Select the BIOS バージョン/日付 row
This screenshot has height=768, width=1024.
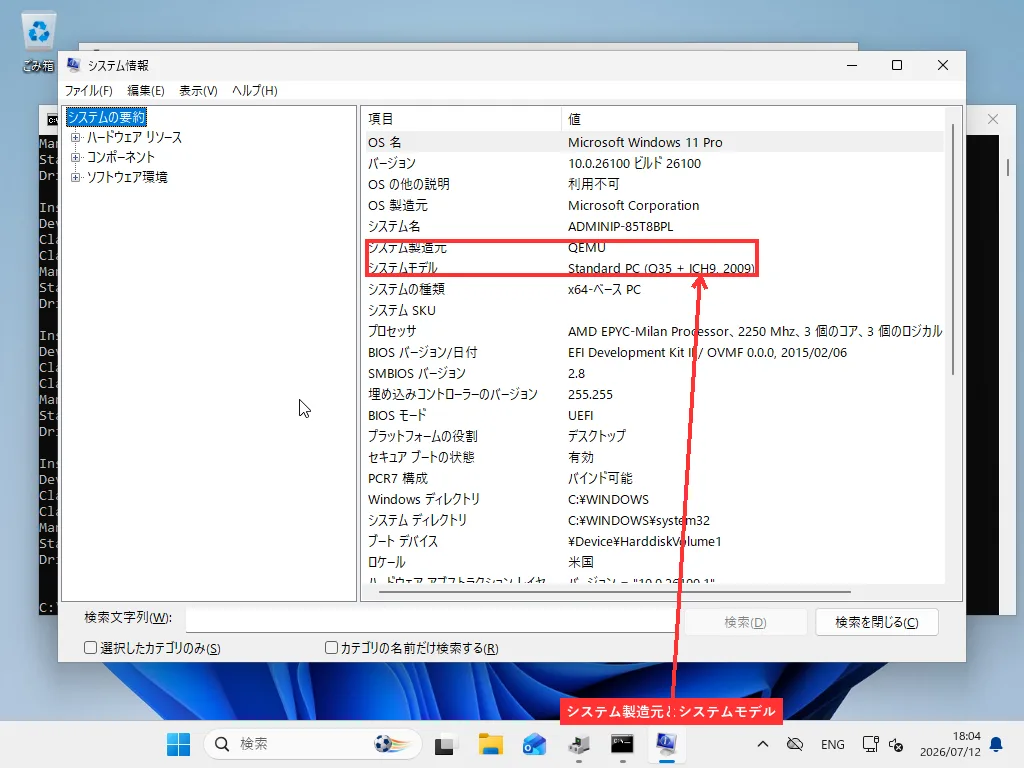click(x=653, y=353)
